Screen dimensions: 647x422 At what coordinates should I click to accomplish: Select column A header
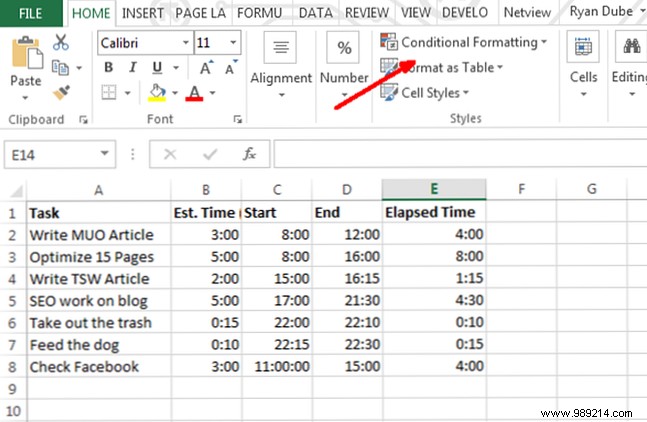tap(99, 190)
